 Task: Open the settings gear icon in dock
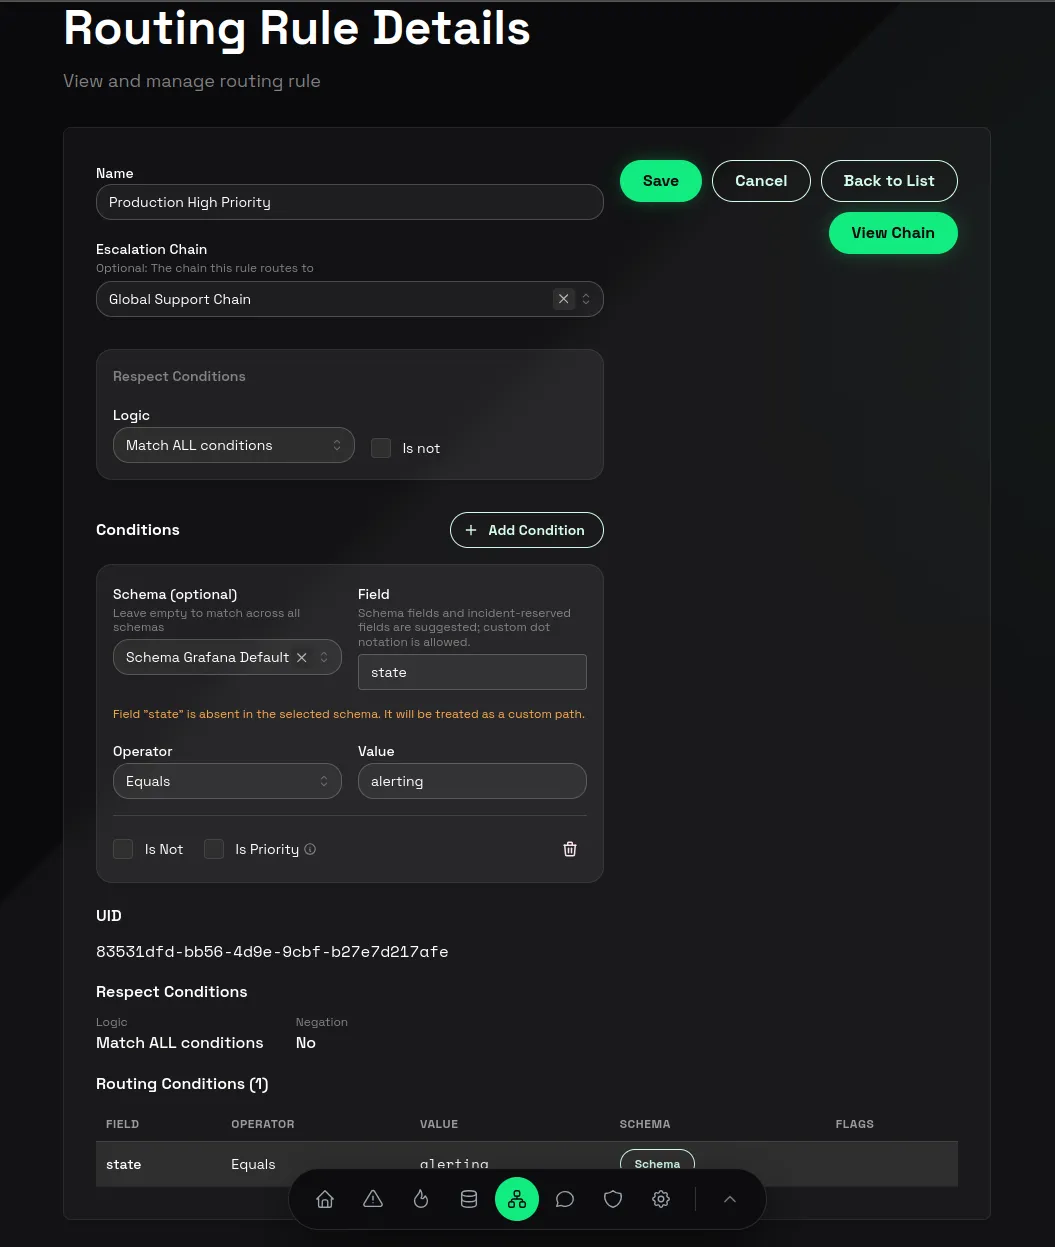point(661,1199)
